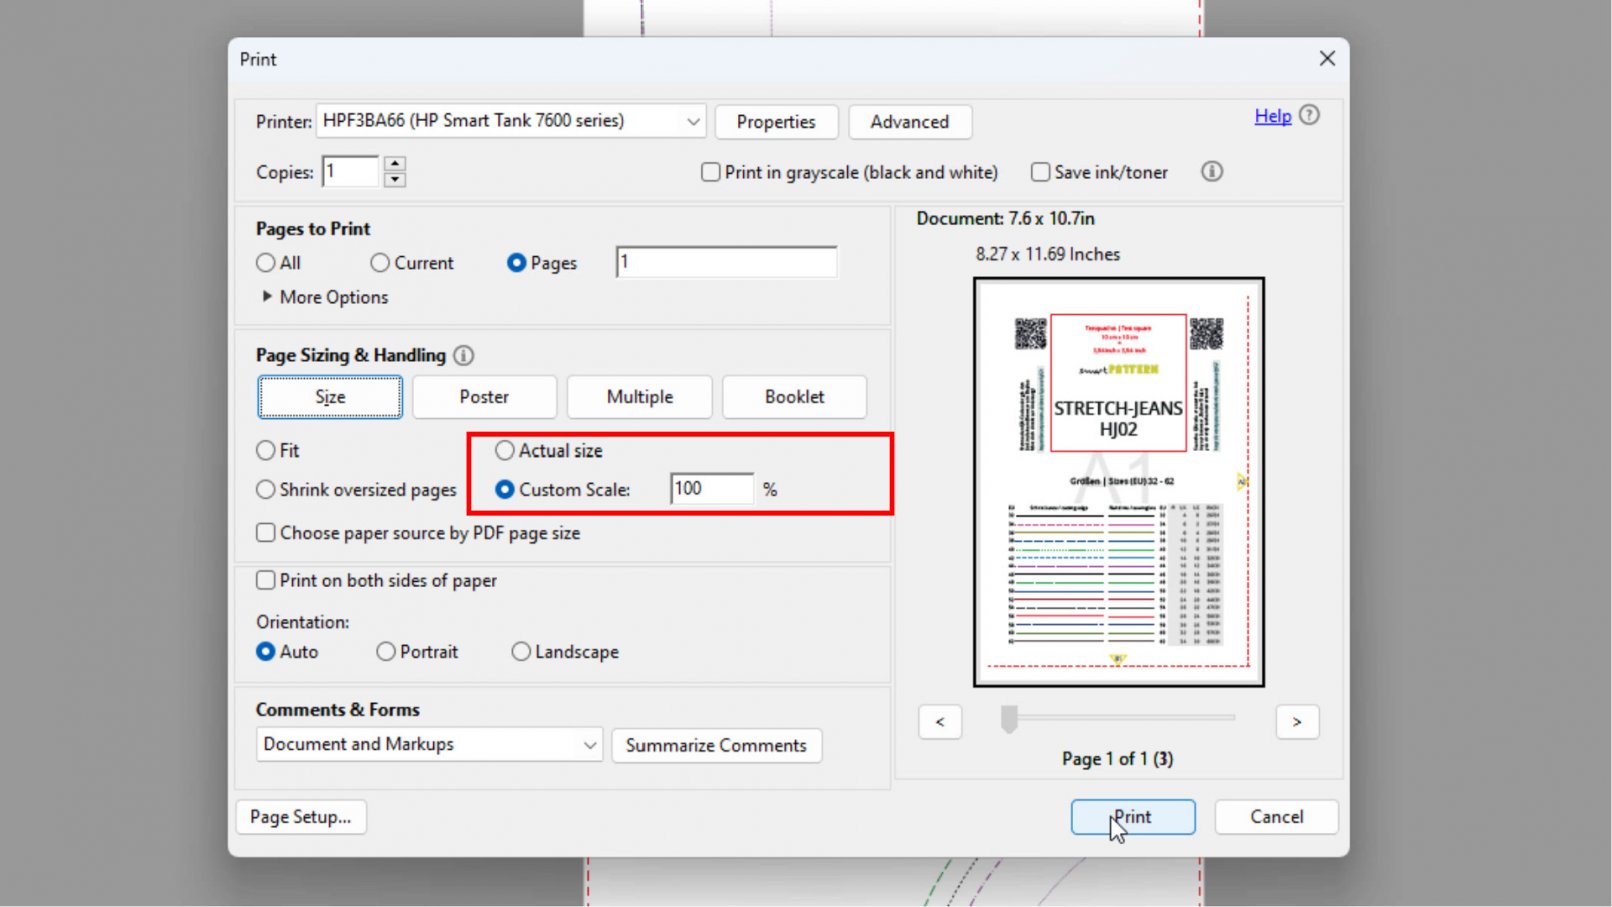Go to next page using the right arrow
1612x907 pixels.
pyautogui.click(x=1296, y=721)
